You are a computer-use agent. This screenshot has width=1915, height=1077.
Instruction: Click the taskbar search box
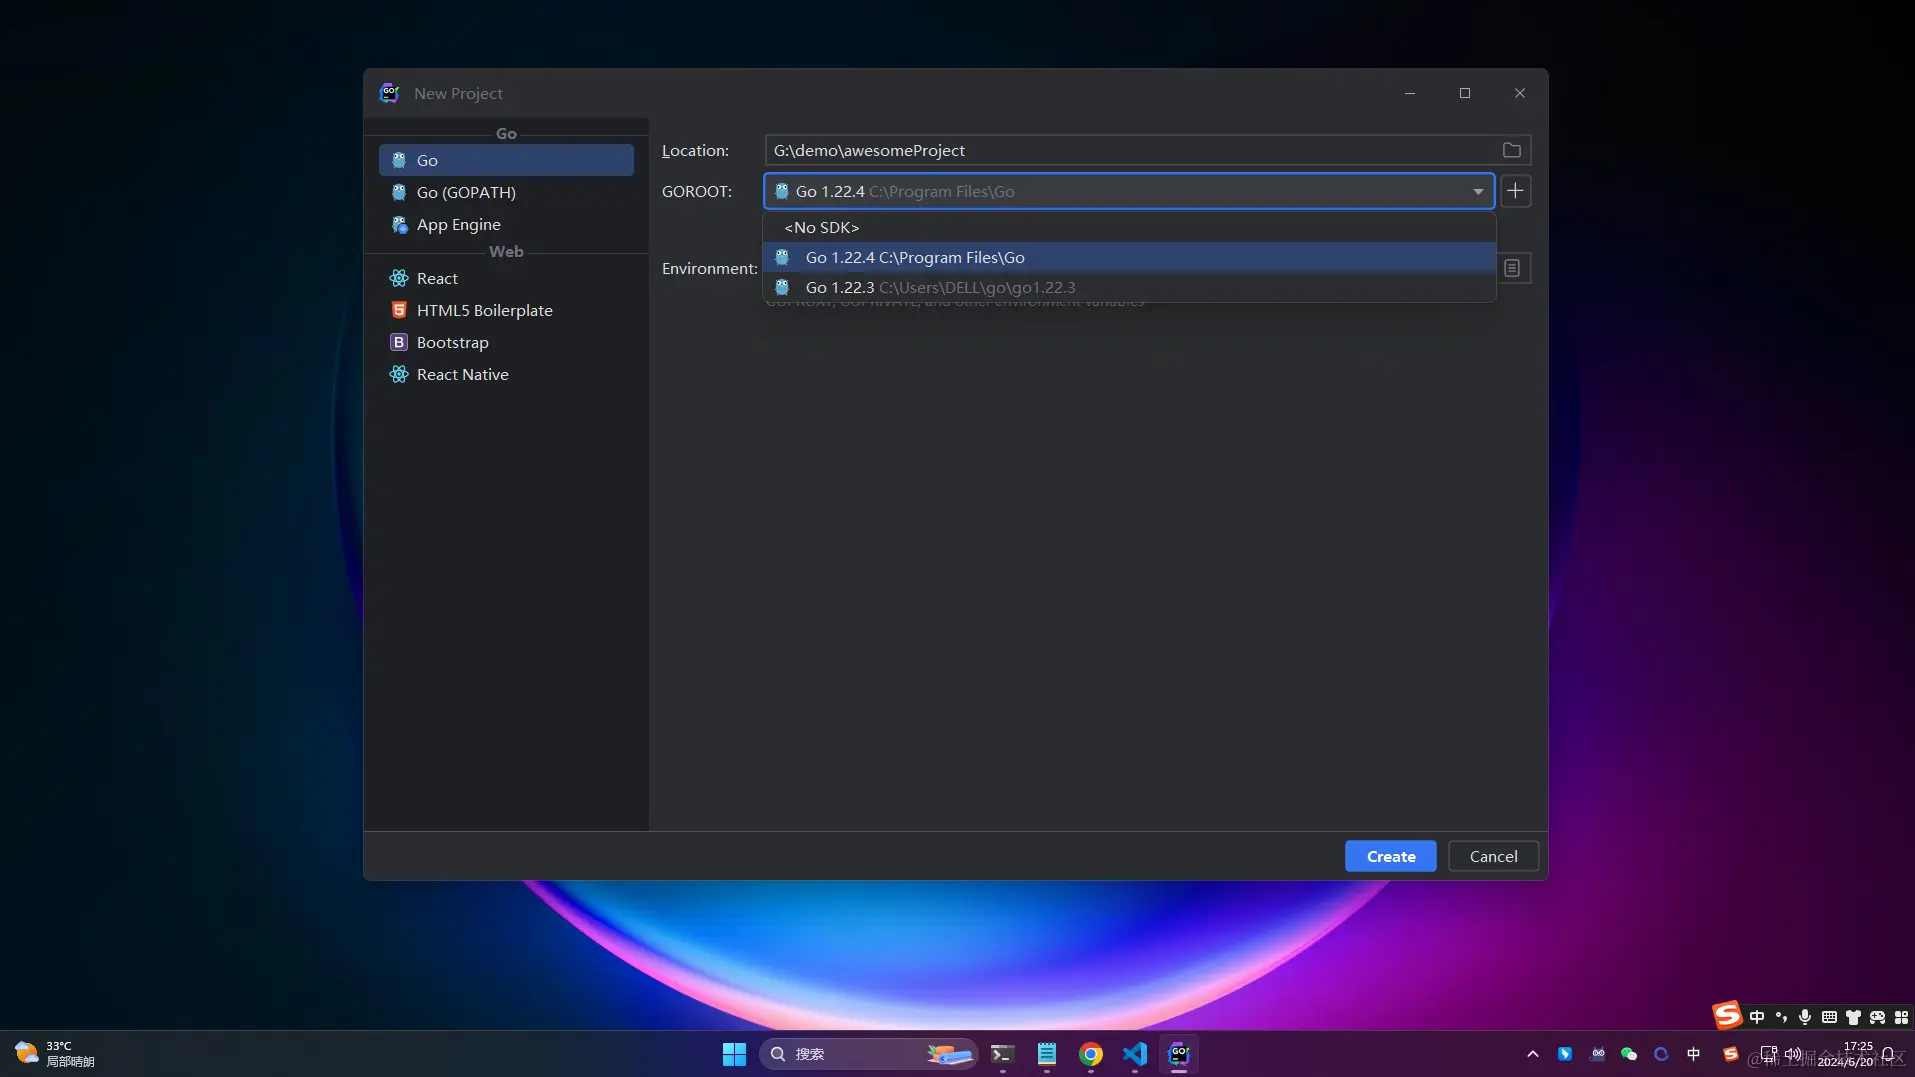coord(868,1054)
